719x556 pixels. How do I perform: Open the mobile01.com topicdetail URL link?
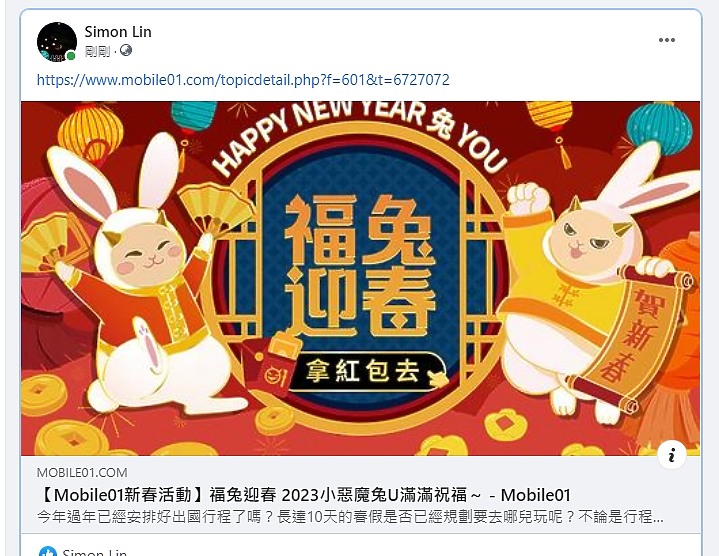[x=243, y=80]
